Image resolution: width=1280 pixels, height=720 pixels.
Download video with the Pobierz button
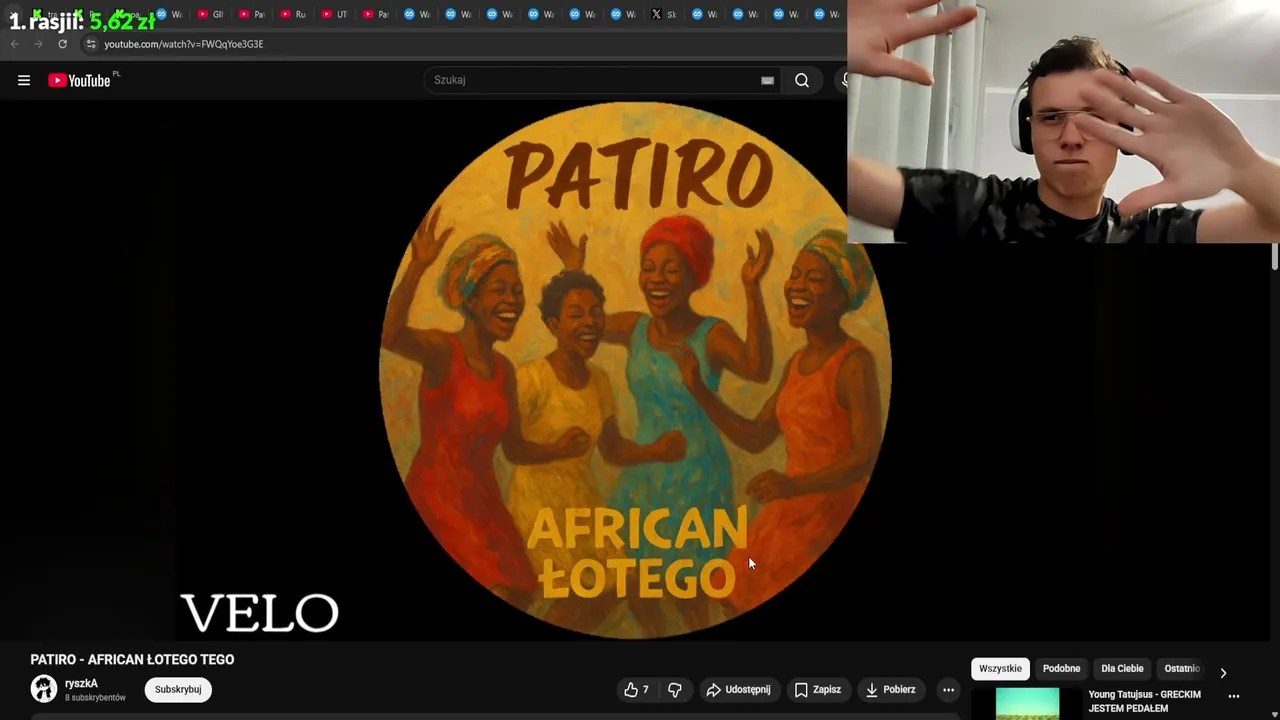click(x=890, y=689)
